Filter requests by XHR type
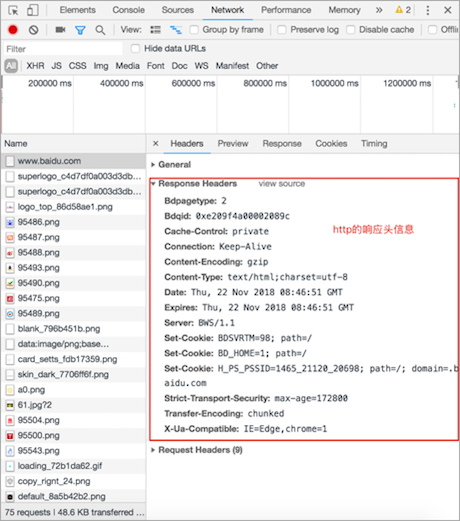Image resolution: width=460 pixels, height=521 pixels. (35, 66)
